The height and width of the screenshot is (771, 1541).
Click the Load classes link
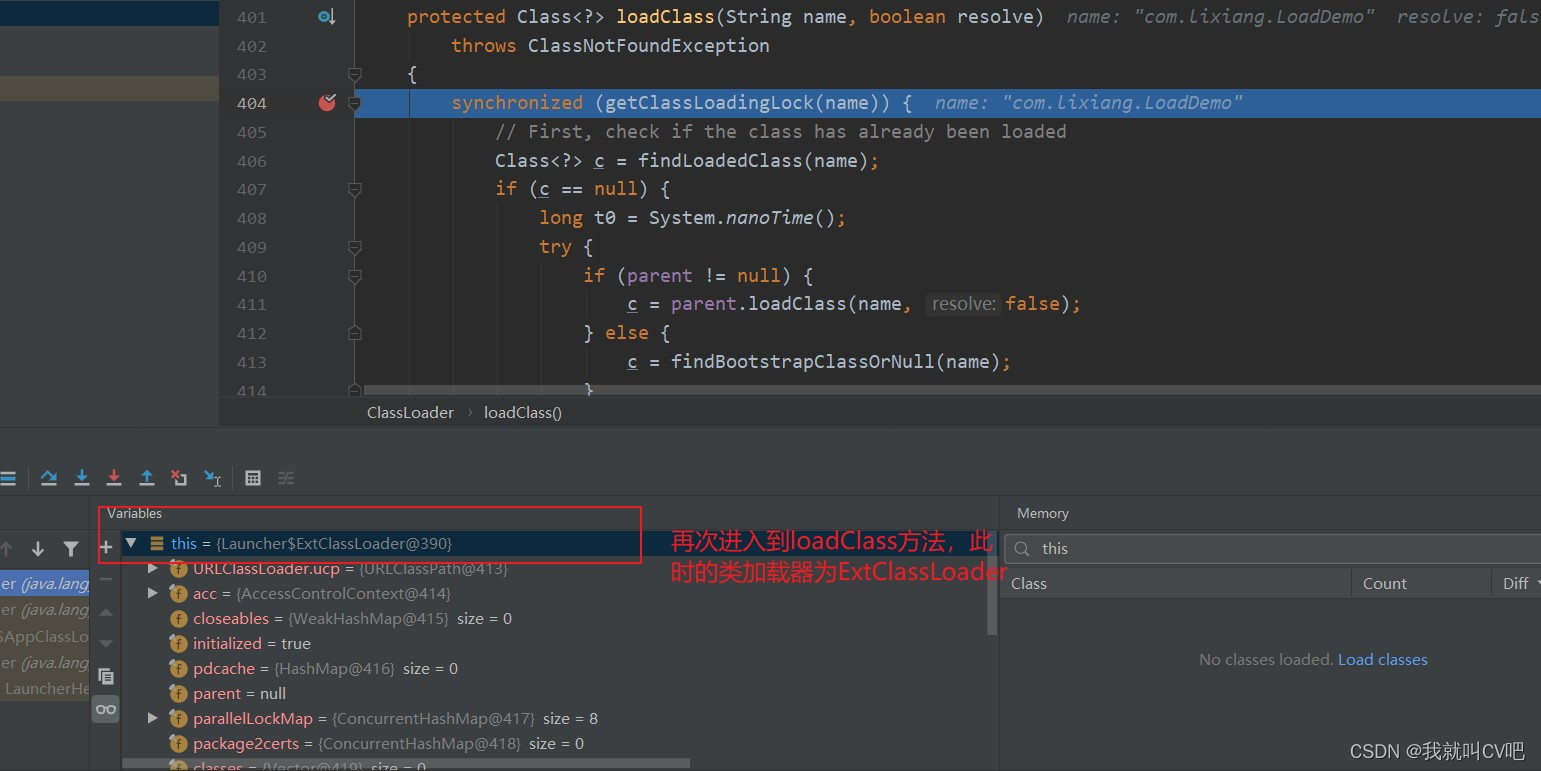point(1383,660)
